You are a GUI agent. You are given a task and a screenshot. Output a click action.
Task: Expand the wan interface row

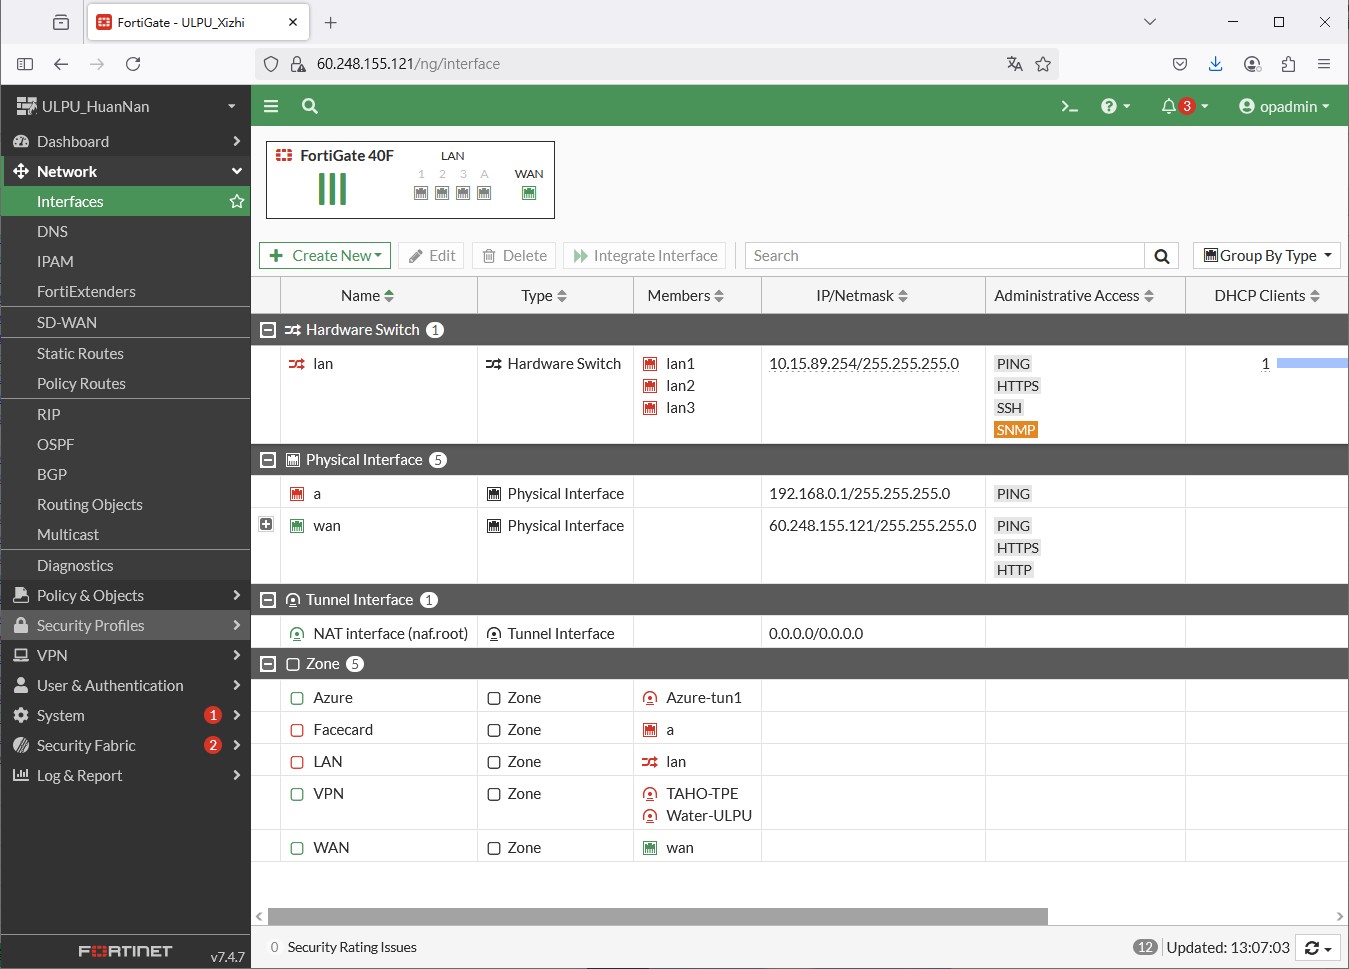point(266,525)
